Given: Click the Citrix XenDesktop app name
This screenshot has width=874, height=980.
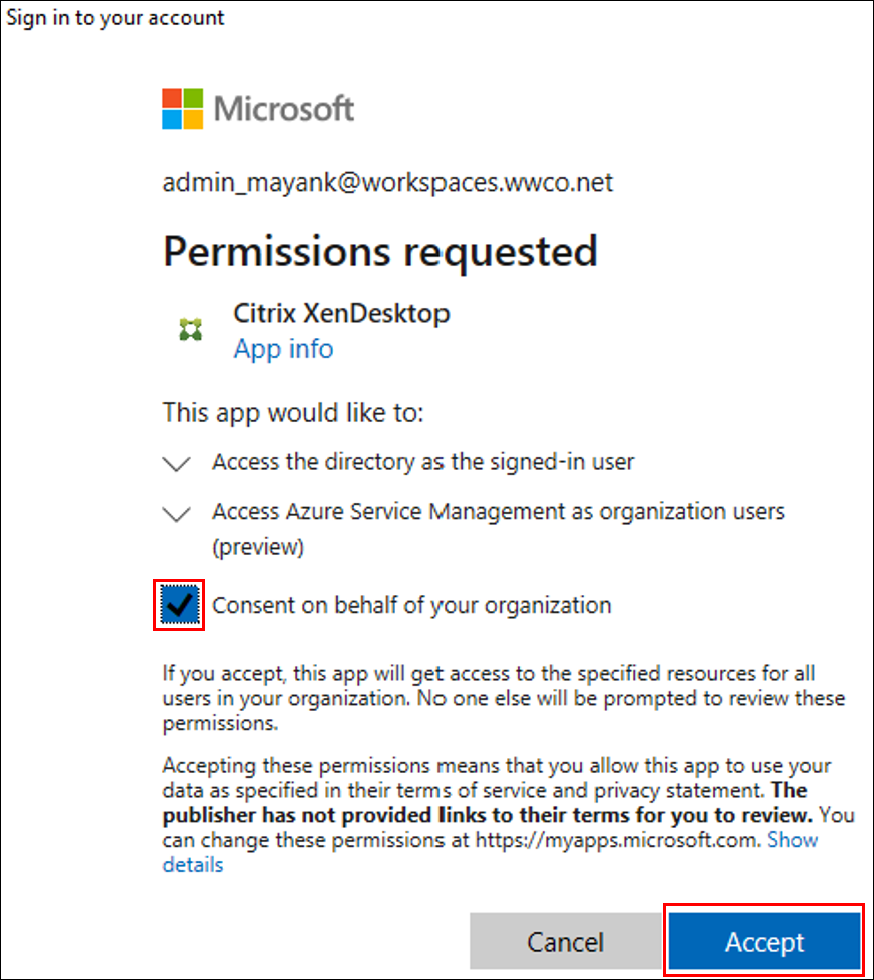Looking at the screenshot, I should pyautogui.click(x=341, y=313).
